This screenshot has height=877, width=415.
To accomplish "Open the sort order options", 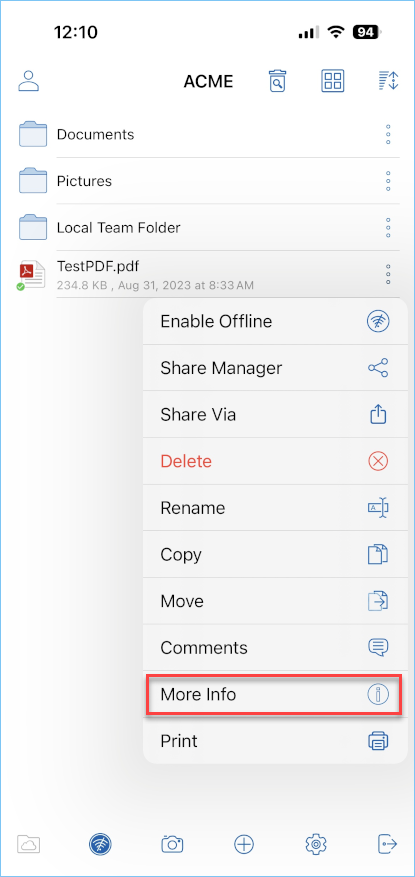I will pyautogui.click(x=387, y=81).
